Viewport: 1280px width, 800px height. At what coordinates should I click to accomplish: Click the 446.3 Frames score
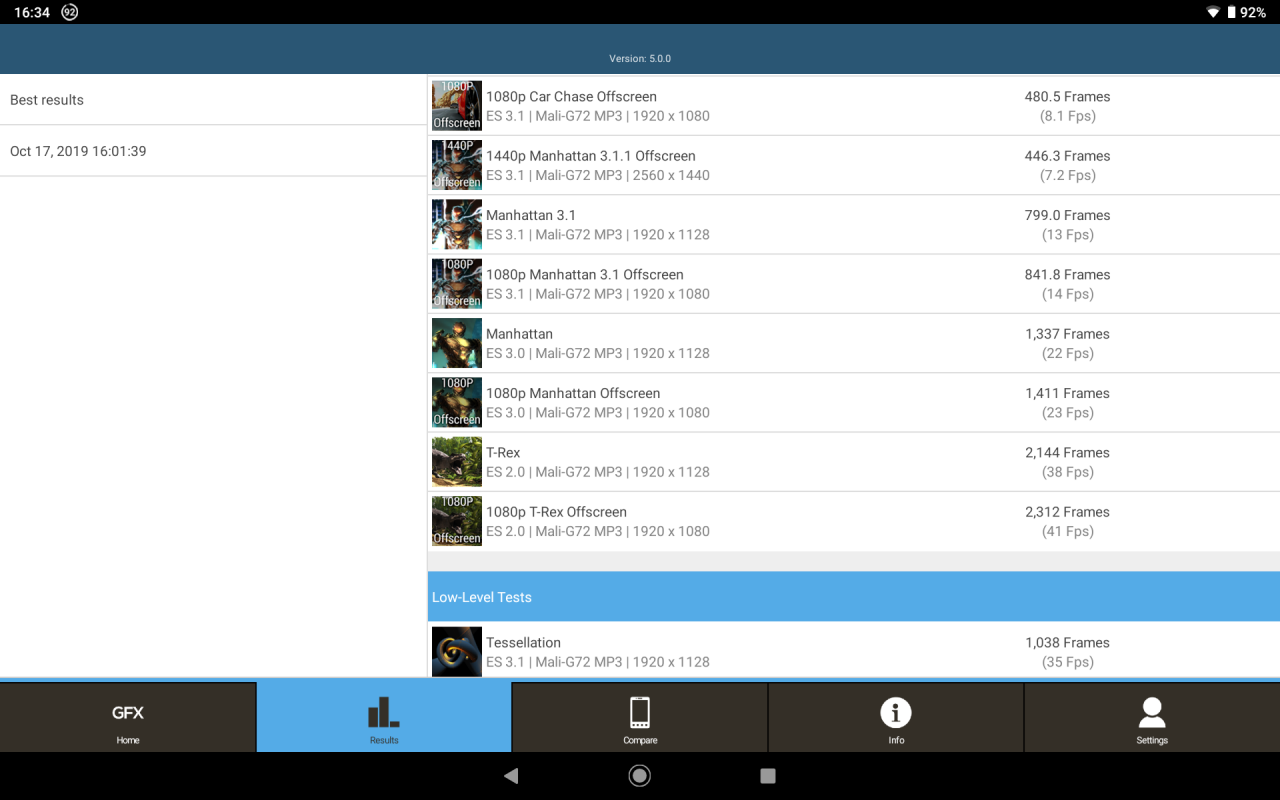[1067, 156]
